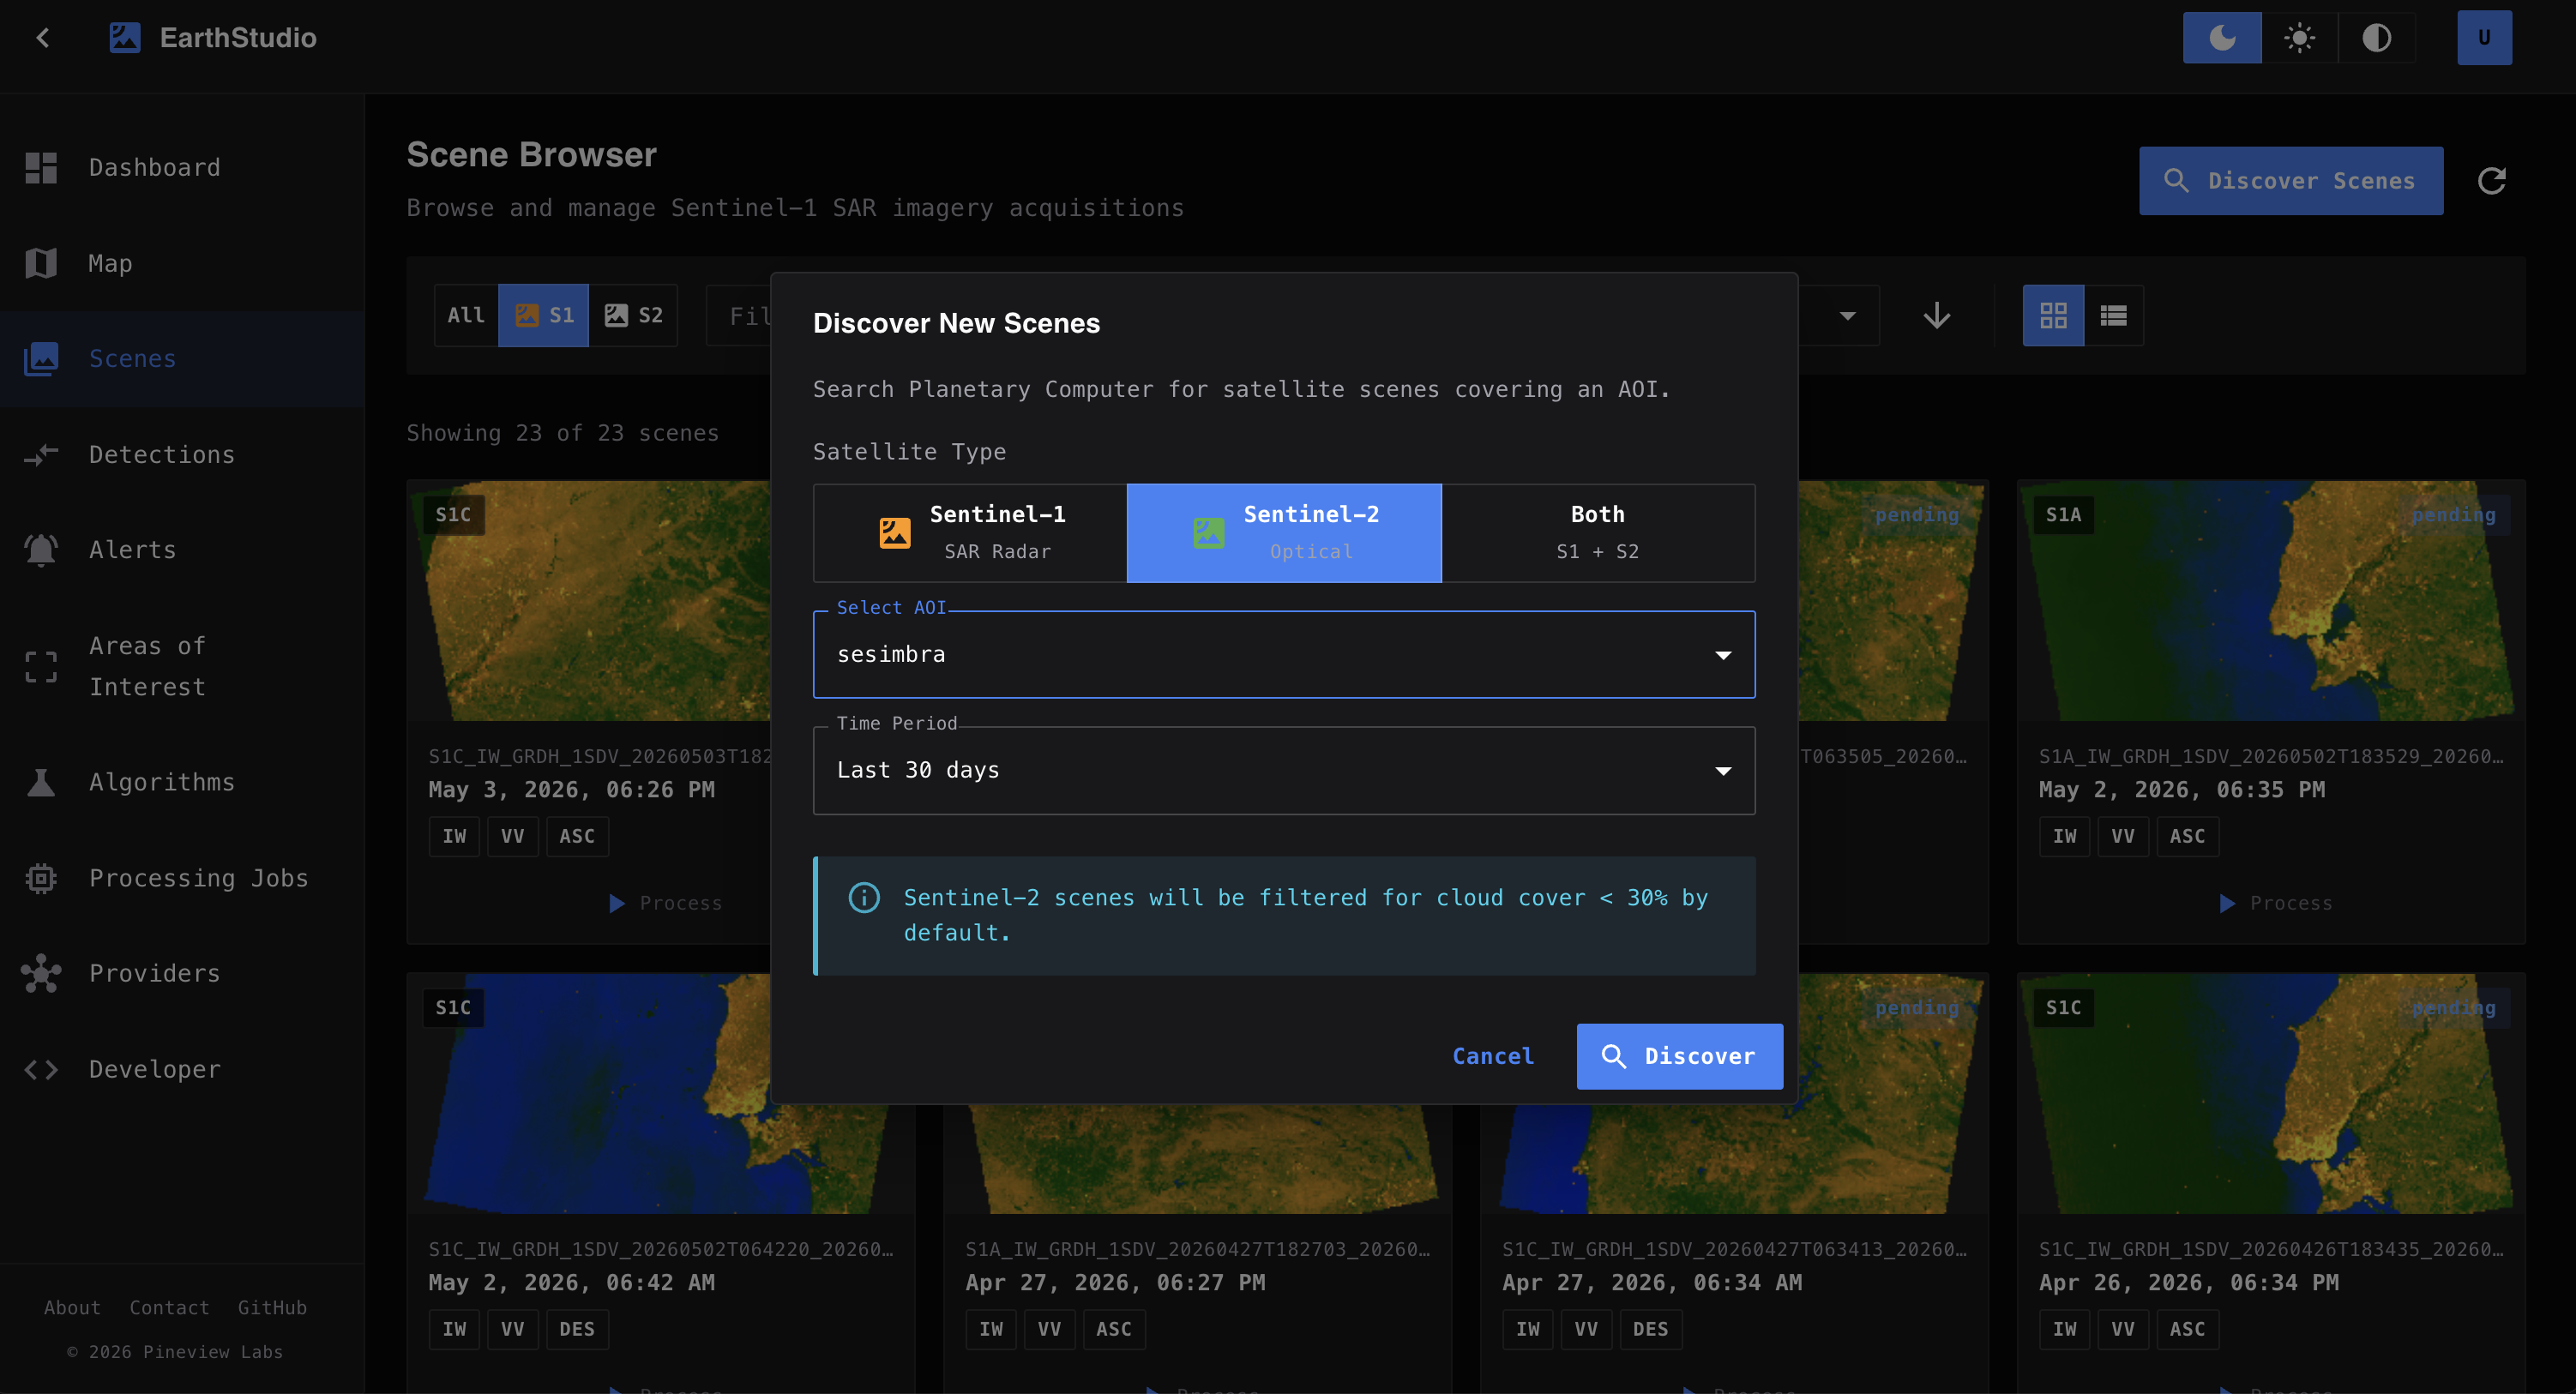Choose Sentinel-1 SAR Radar satellite type
Screen dimensions: 2576x1394
tap(970, 533)
